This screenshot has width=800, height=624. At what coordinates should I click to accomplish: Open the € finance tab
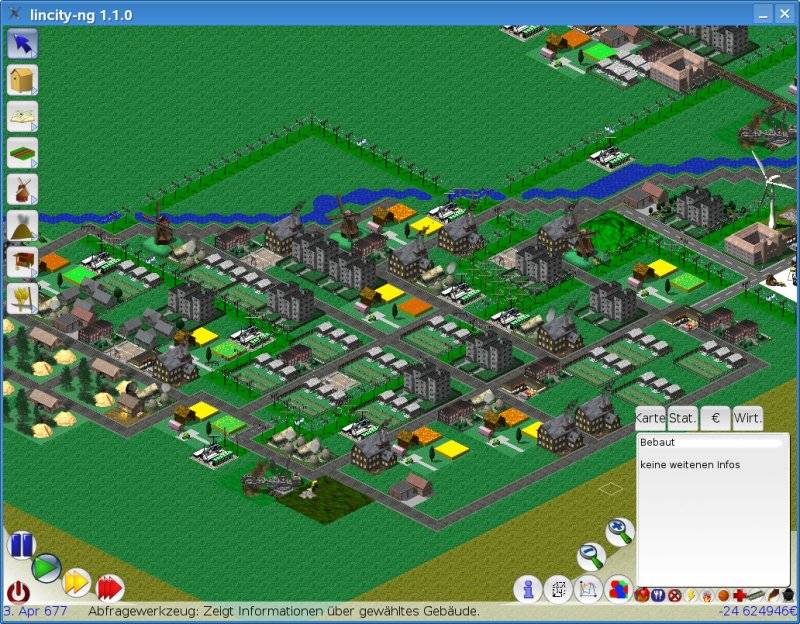click(x=715, y=418)
